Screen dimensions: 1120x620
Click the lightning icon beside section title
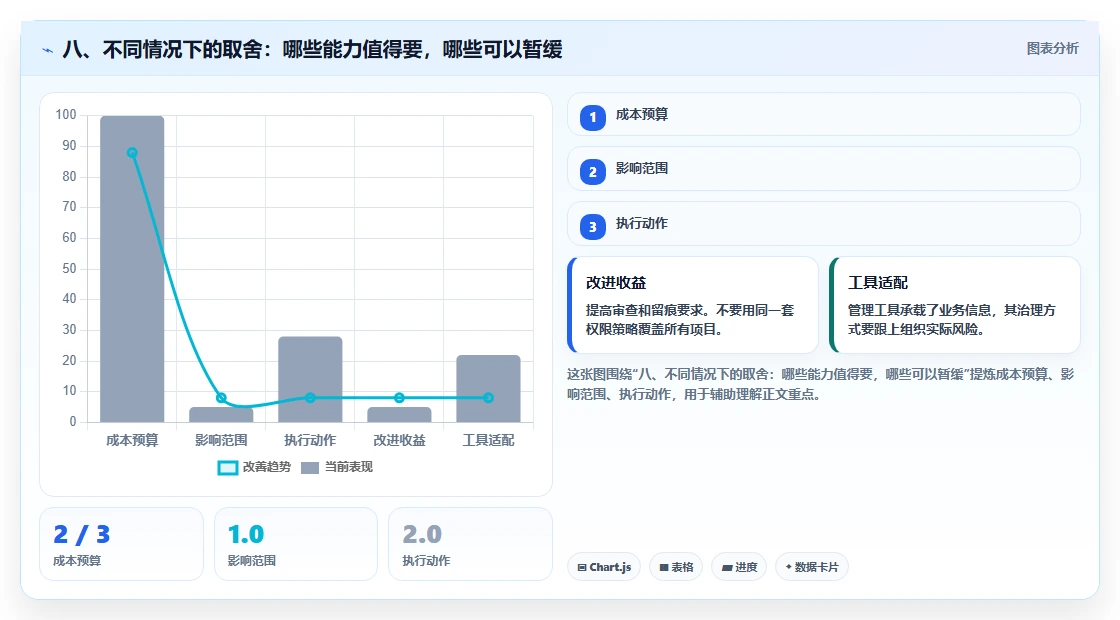point(48,50)
